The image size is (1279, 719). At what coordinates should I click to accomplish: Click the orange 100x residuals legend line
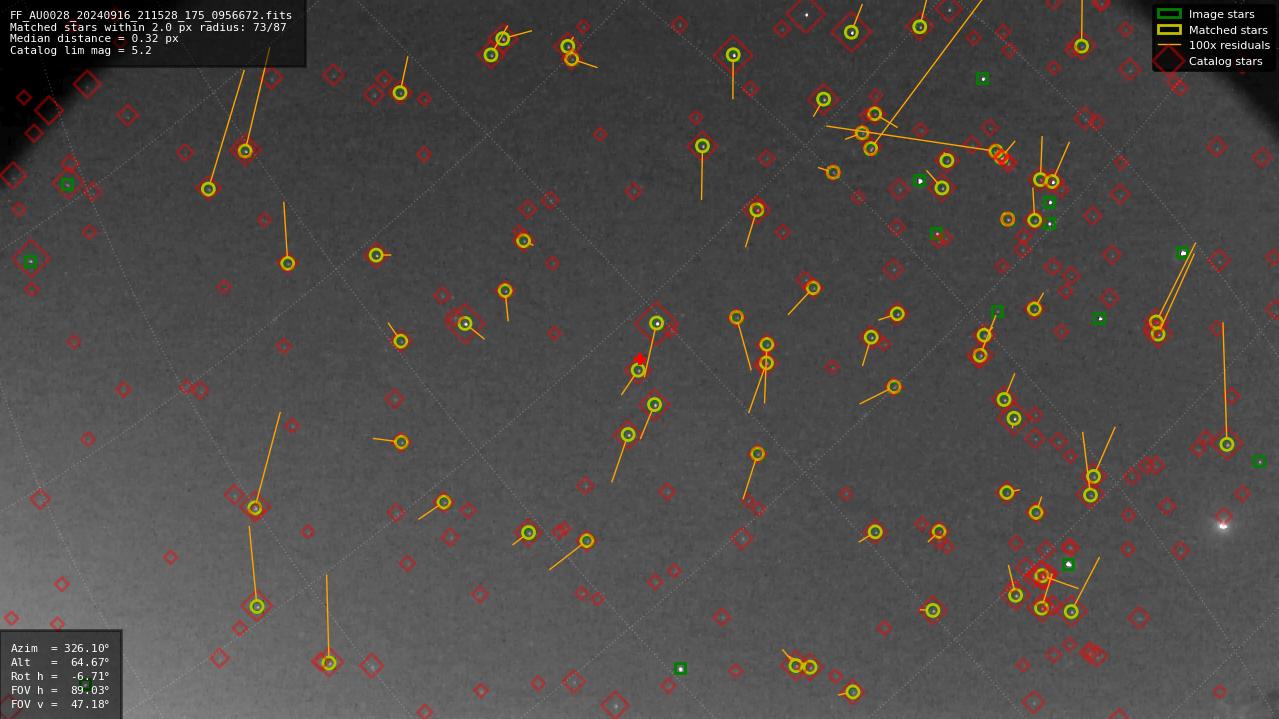tap(1168, 45)
